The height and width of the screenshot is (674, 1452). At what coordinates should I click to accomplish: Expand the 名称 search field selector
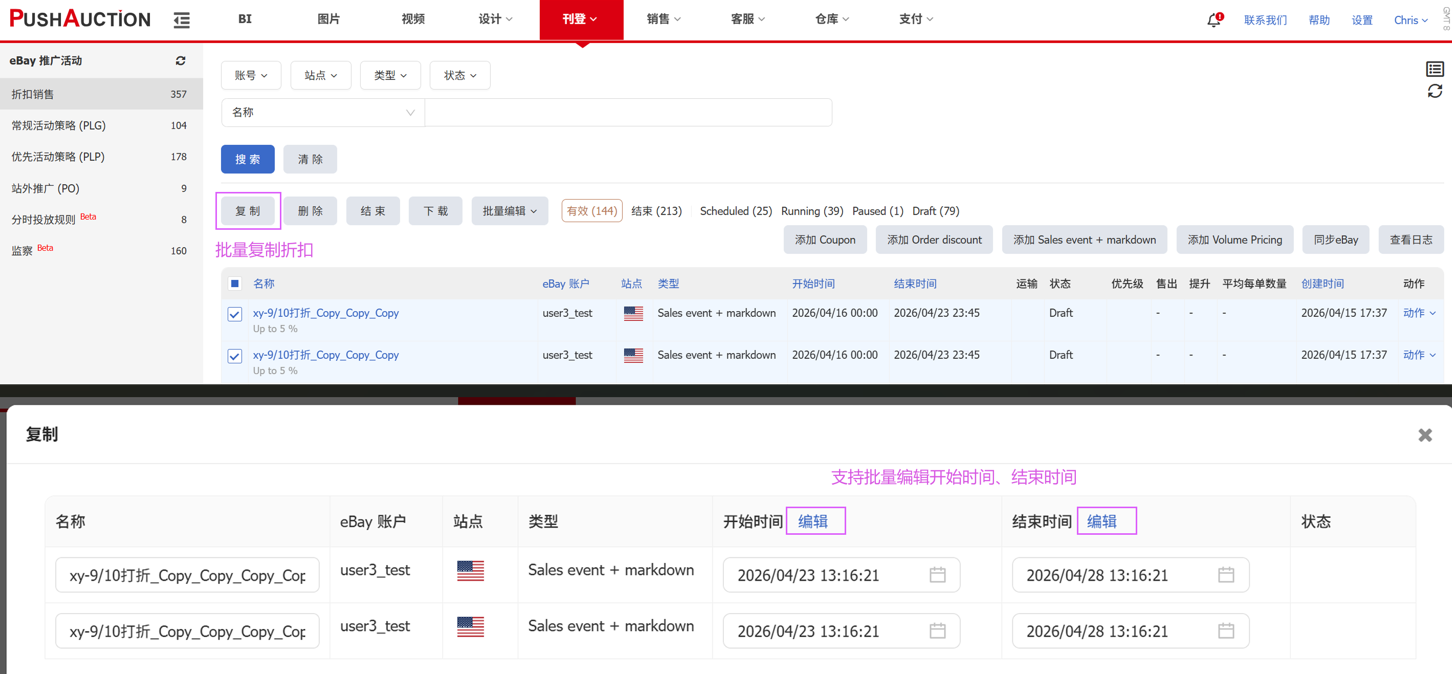(322, 113)
